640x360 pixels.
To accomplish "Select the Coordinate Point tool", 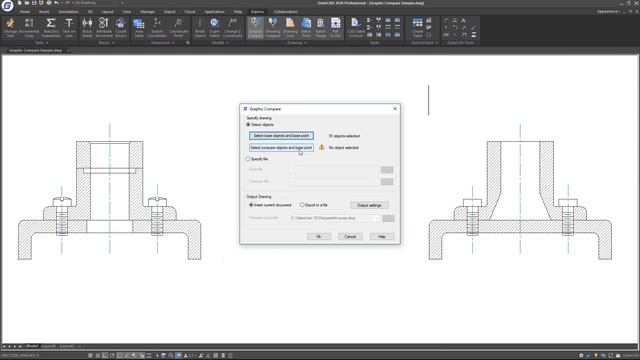I will [x=178, y=27].
